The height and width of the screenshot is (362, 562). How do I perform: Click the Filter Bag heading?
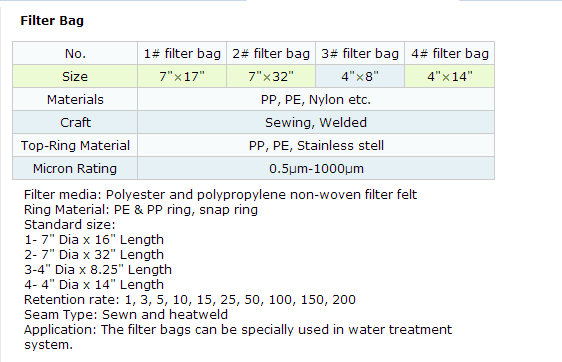pos(52,21)
